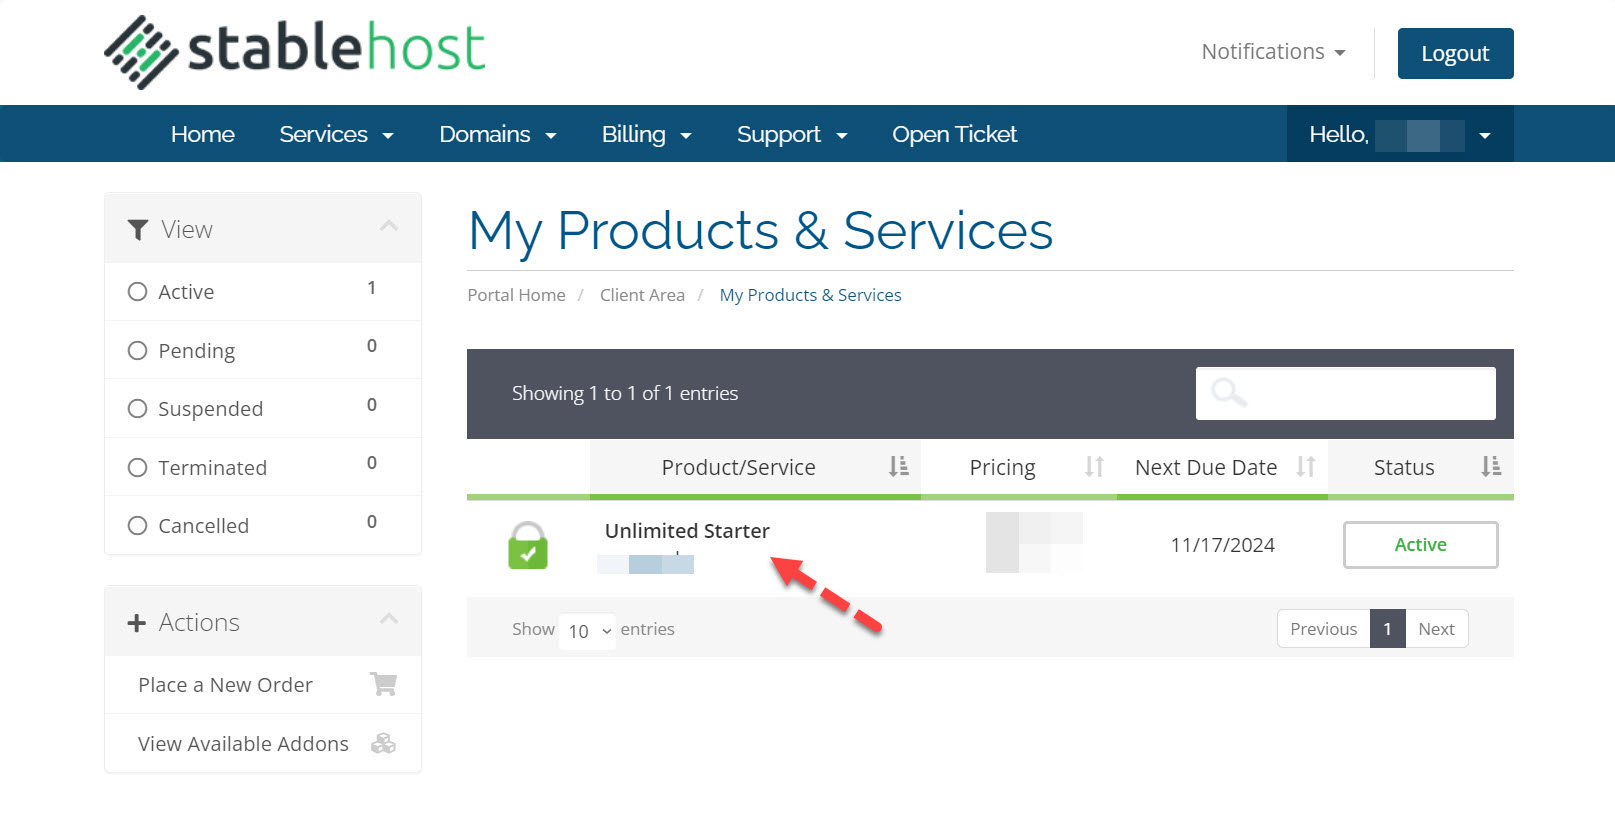Sort by Product/Service column sort icon
This screenshot has width=1615, height=815.
point(898,467)
